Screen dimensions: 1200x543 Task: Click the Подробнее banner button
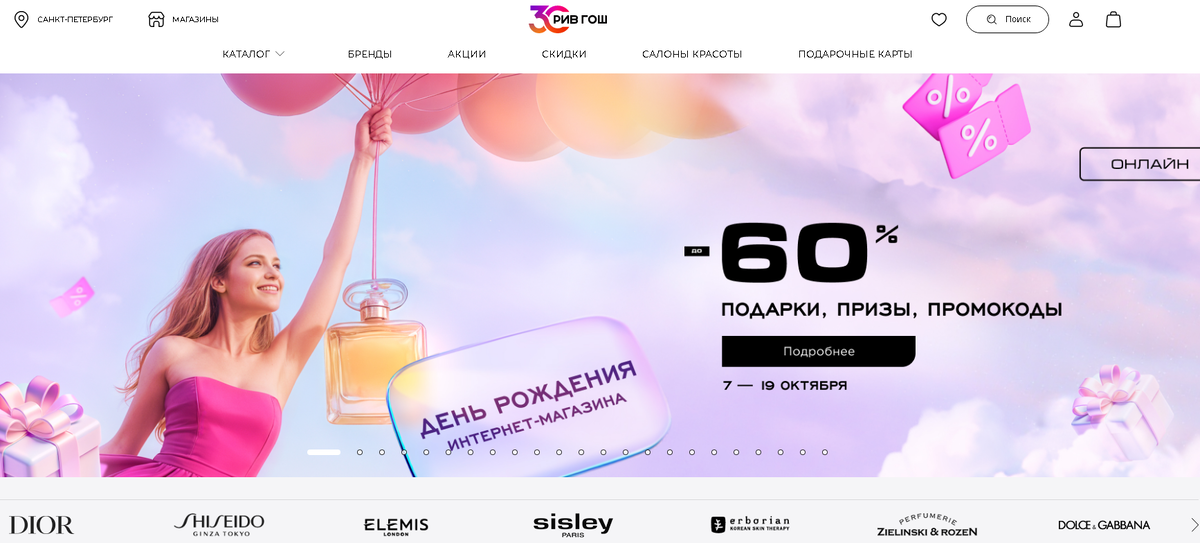818,351
